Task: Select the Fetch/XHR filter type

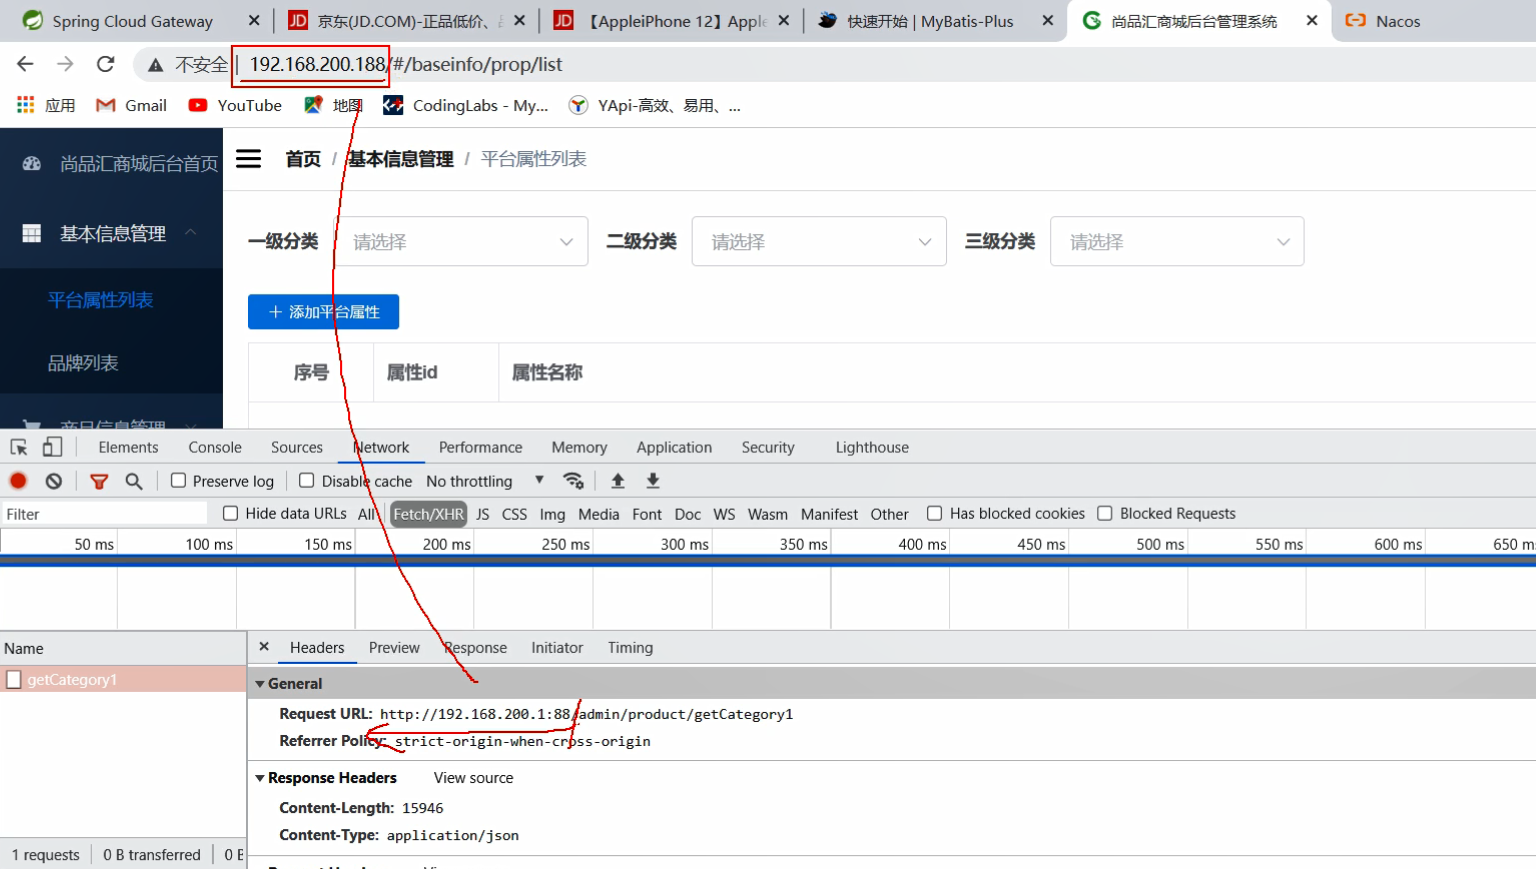Action: (x=428, y=514)
